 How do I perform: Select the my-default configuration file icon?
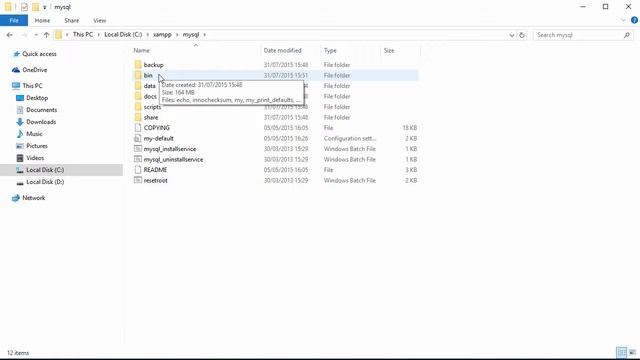[138, 138]
